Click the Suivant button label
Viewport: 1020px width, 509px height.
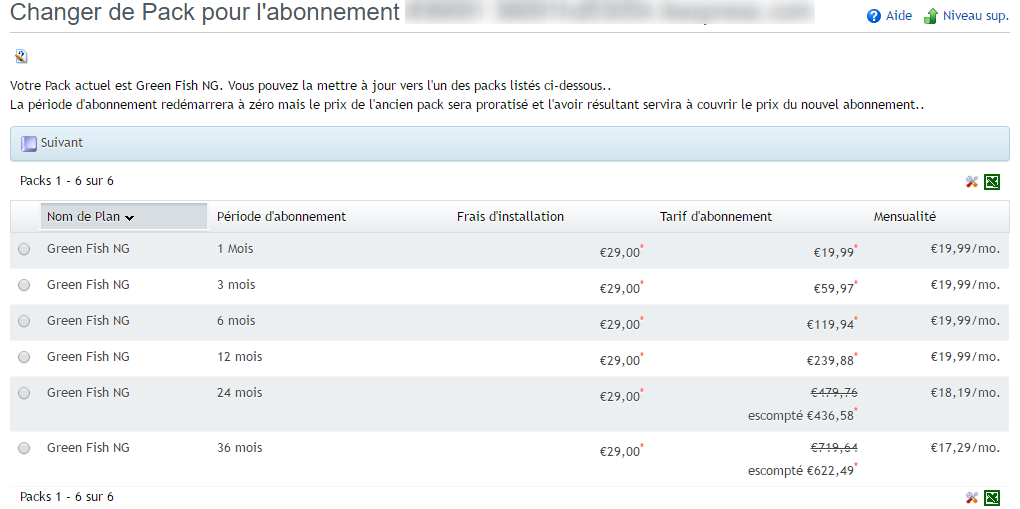tap(62, 143)
